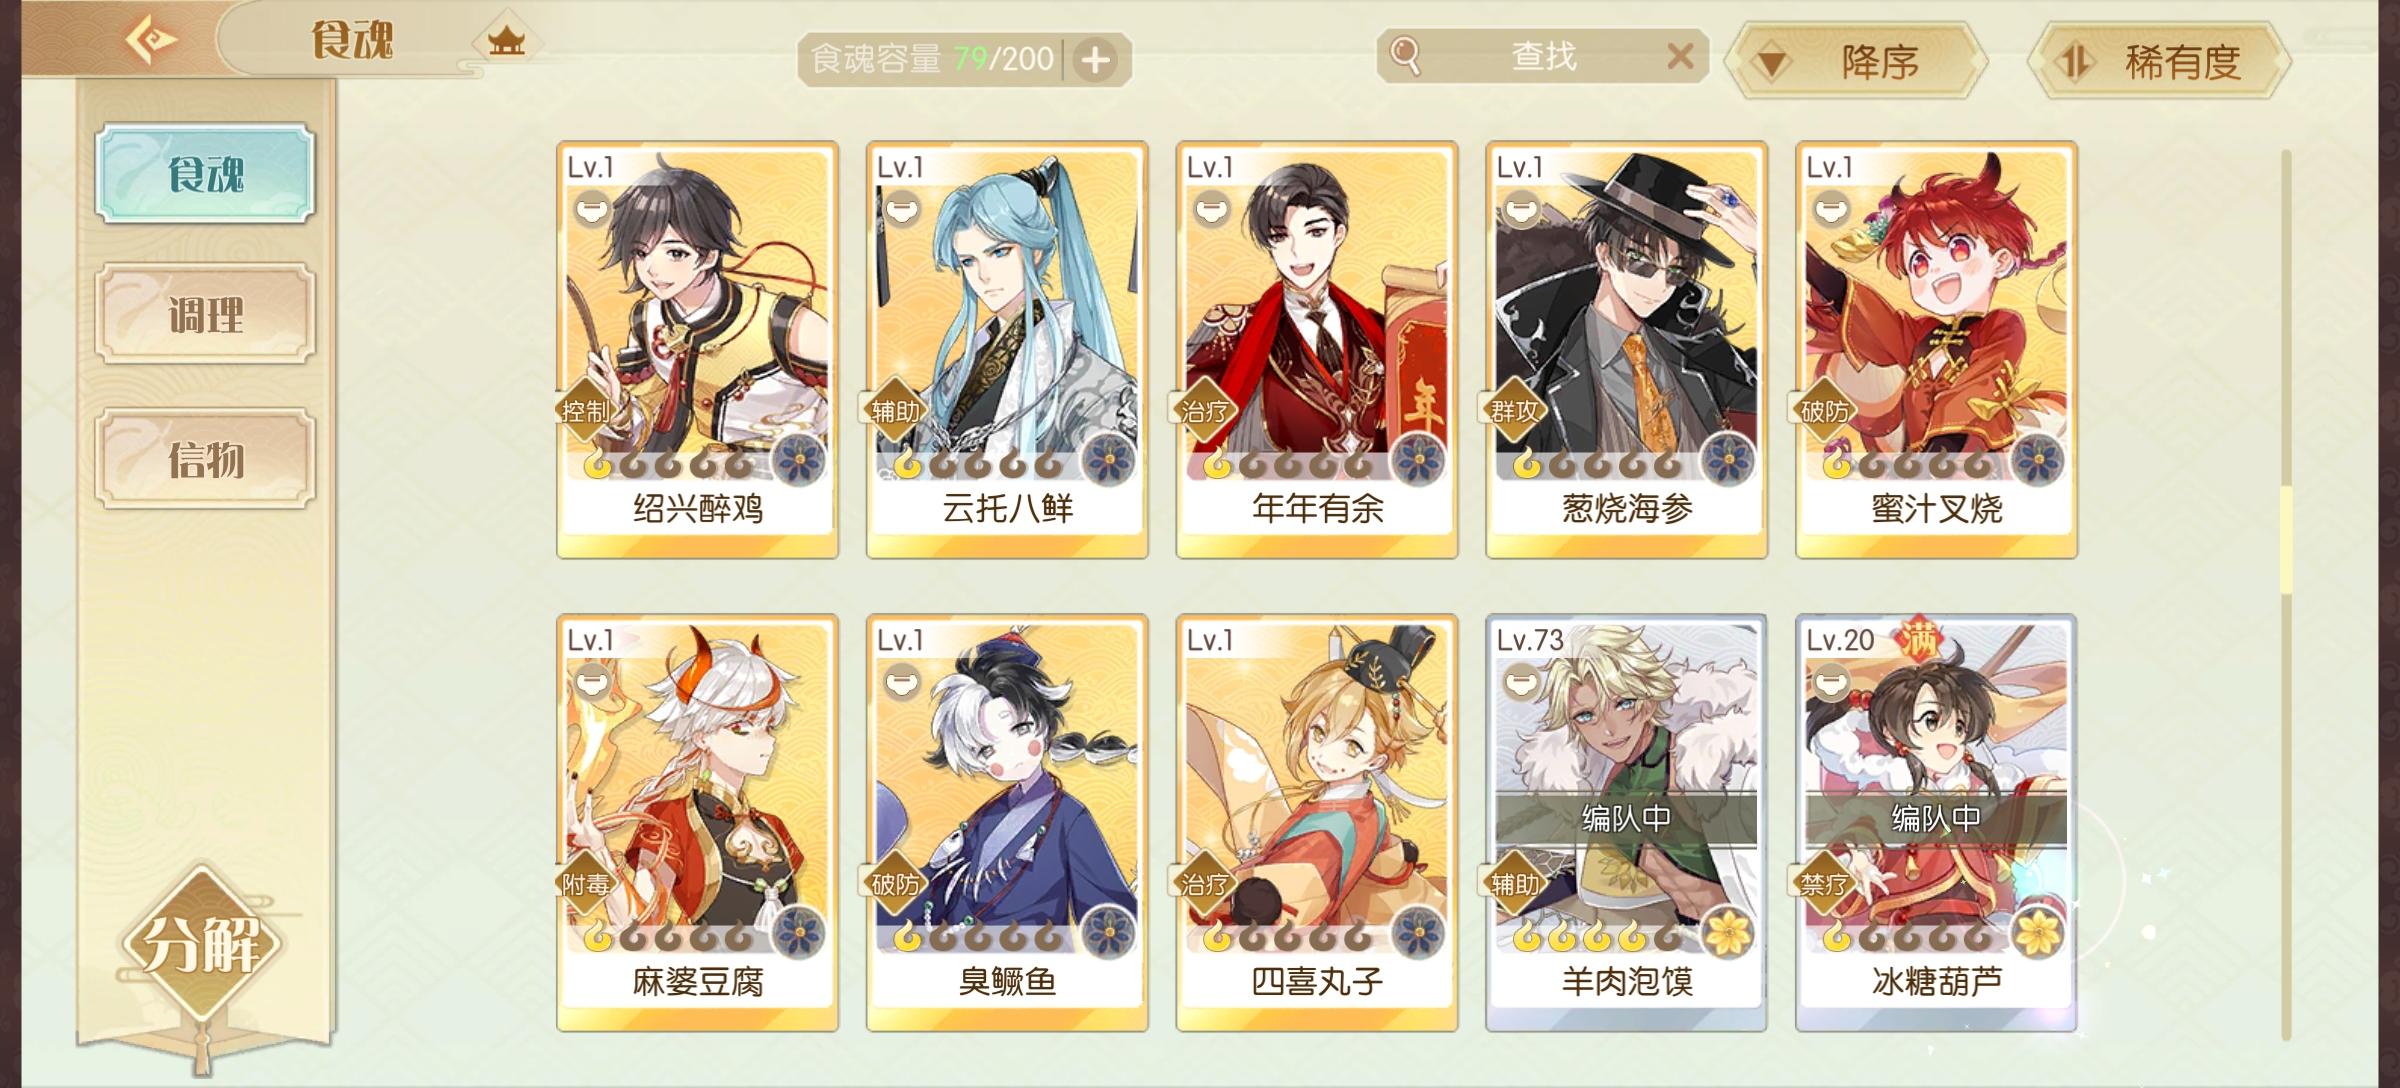Click the 群攻 role badge on 葱烧海参
2400x1088 pixels.
(x=1515, y=411)
